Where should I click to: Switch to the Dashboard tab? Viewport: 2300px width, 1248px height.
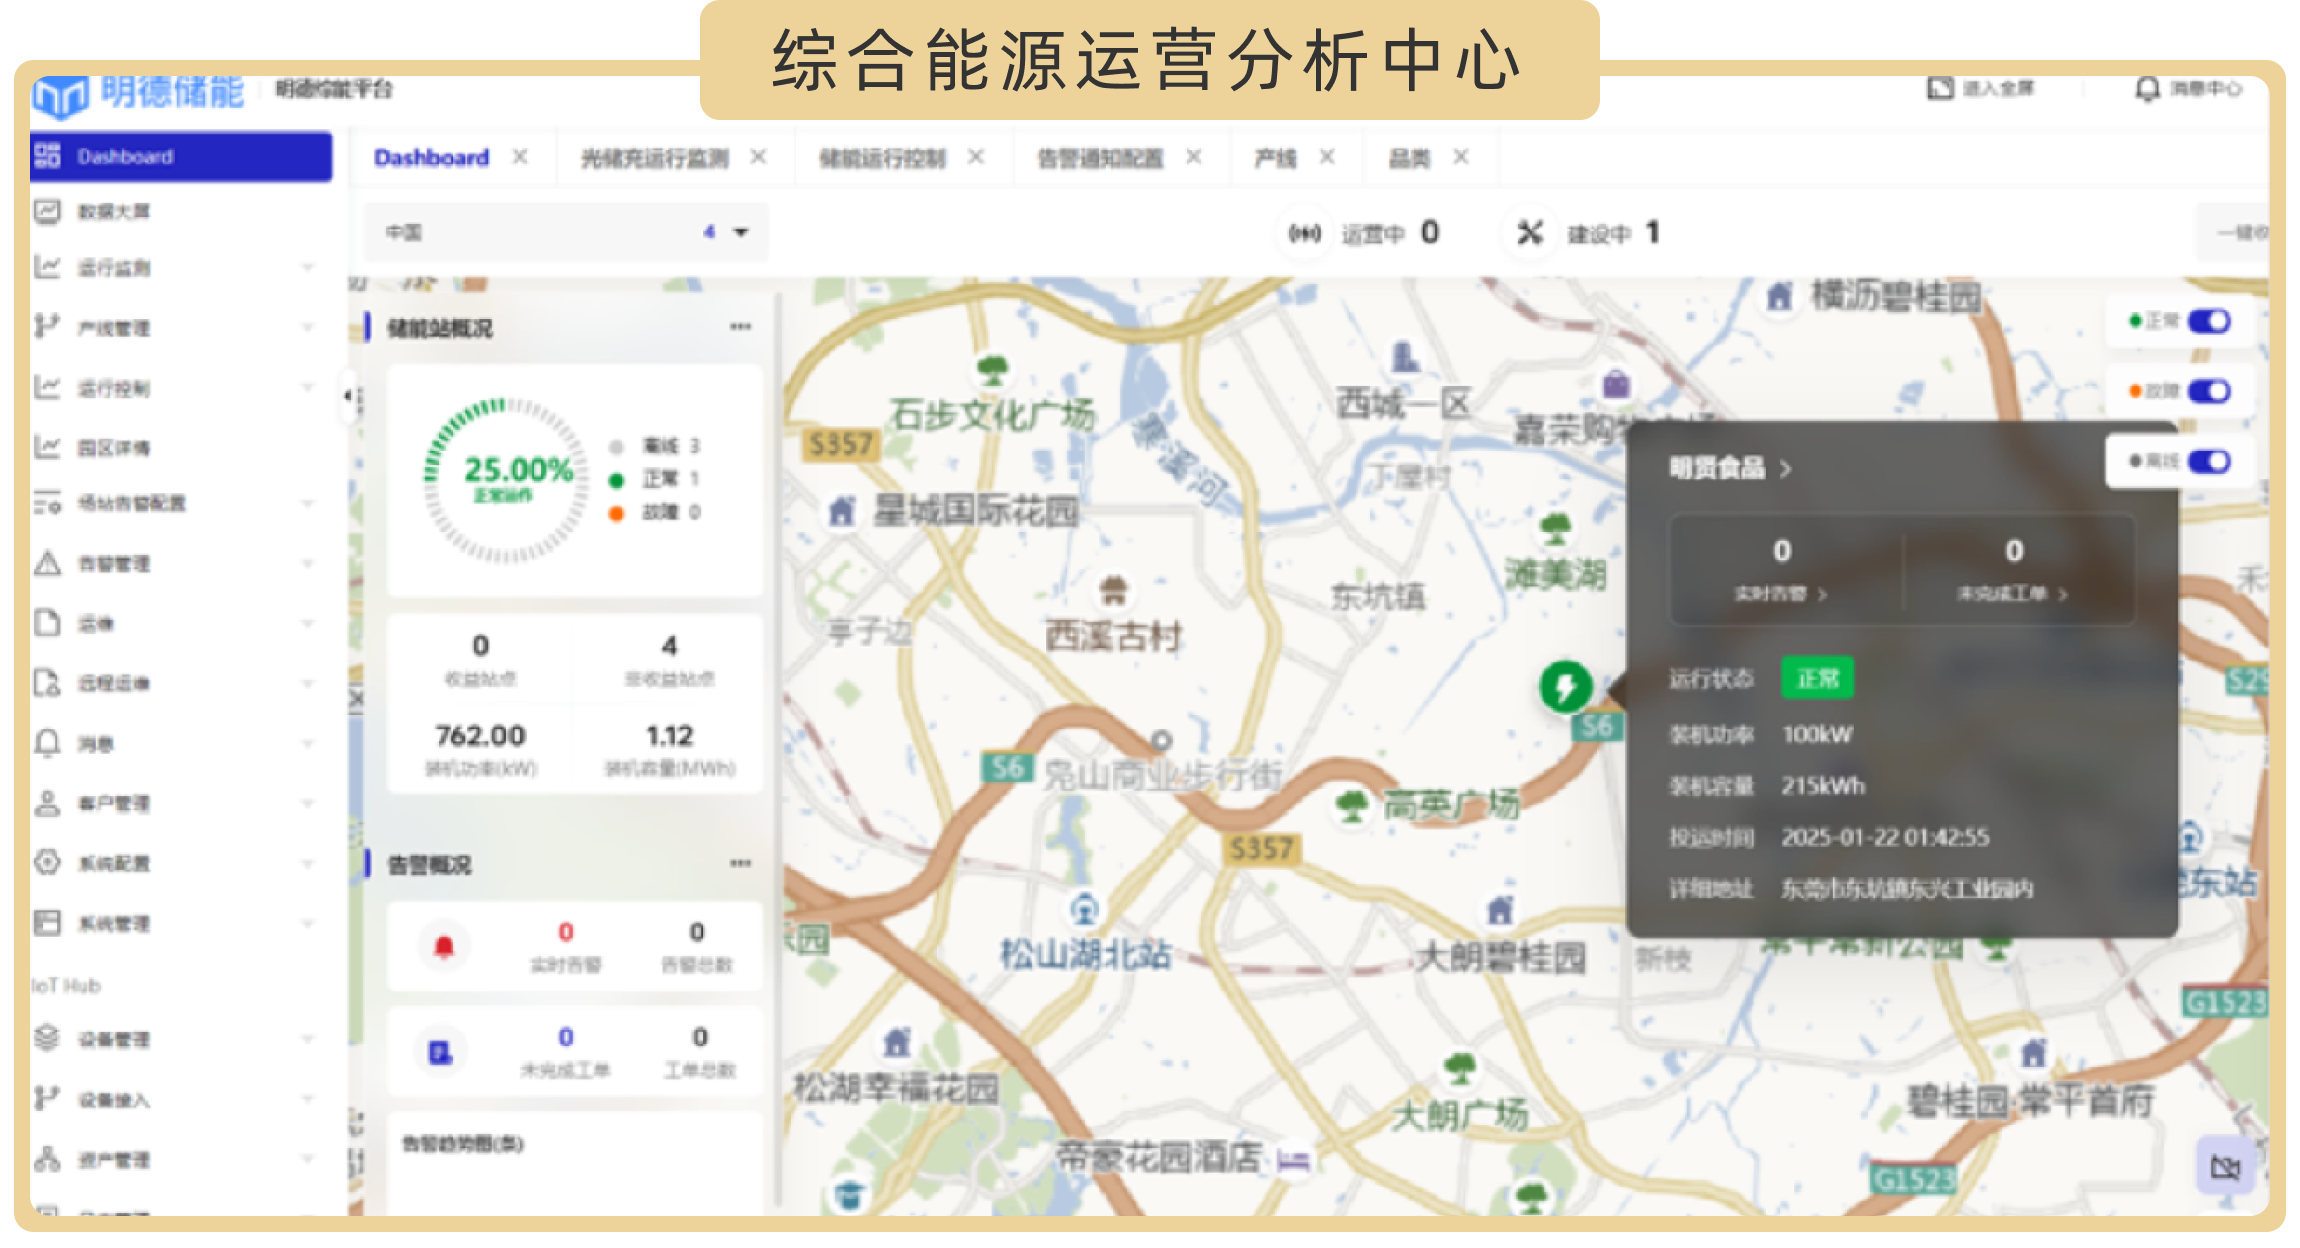pyautogui.click(x=431, y=157)
